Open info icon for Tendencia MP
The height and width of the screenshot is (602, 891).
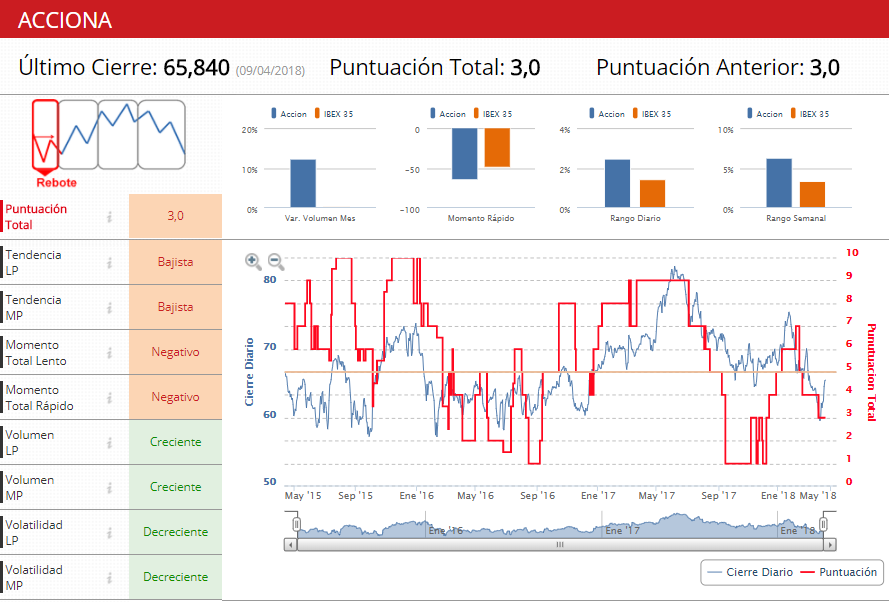[110, 308]
